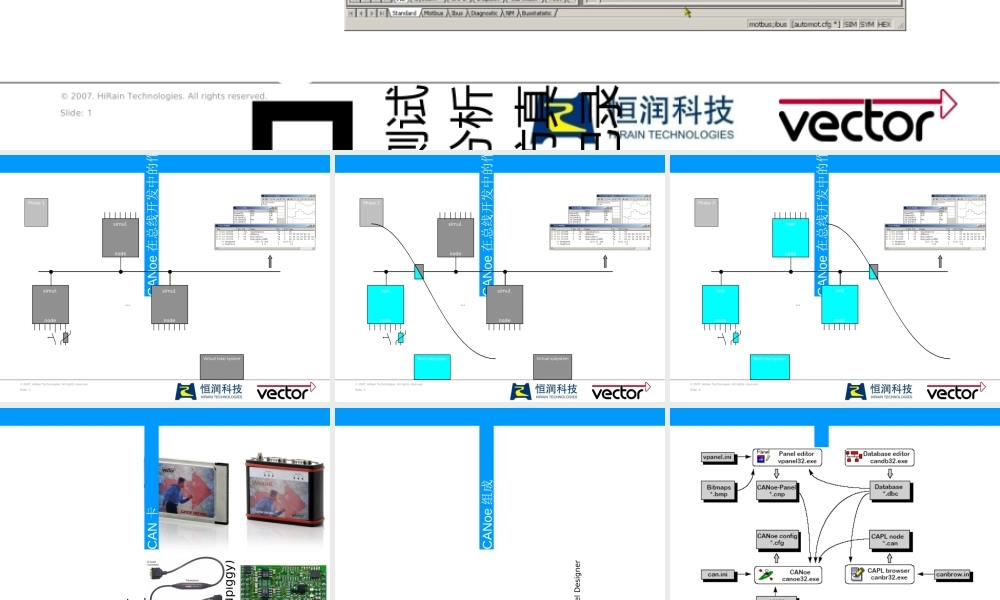
Task: Open the CANoe file diagram slide
Action: (835, 504)
